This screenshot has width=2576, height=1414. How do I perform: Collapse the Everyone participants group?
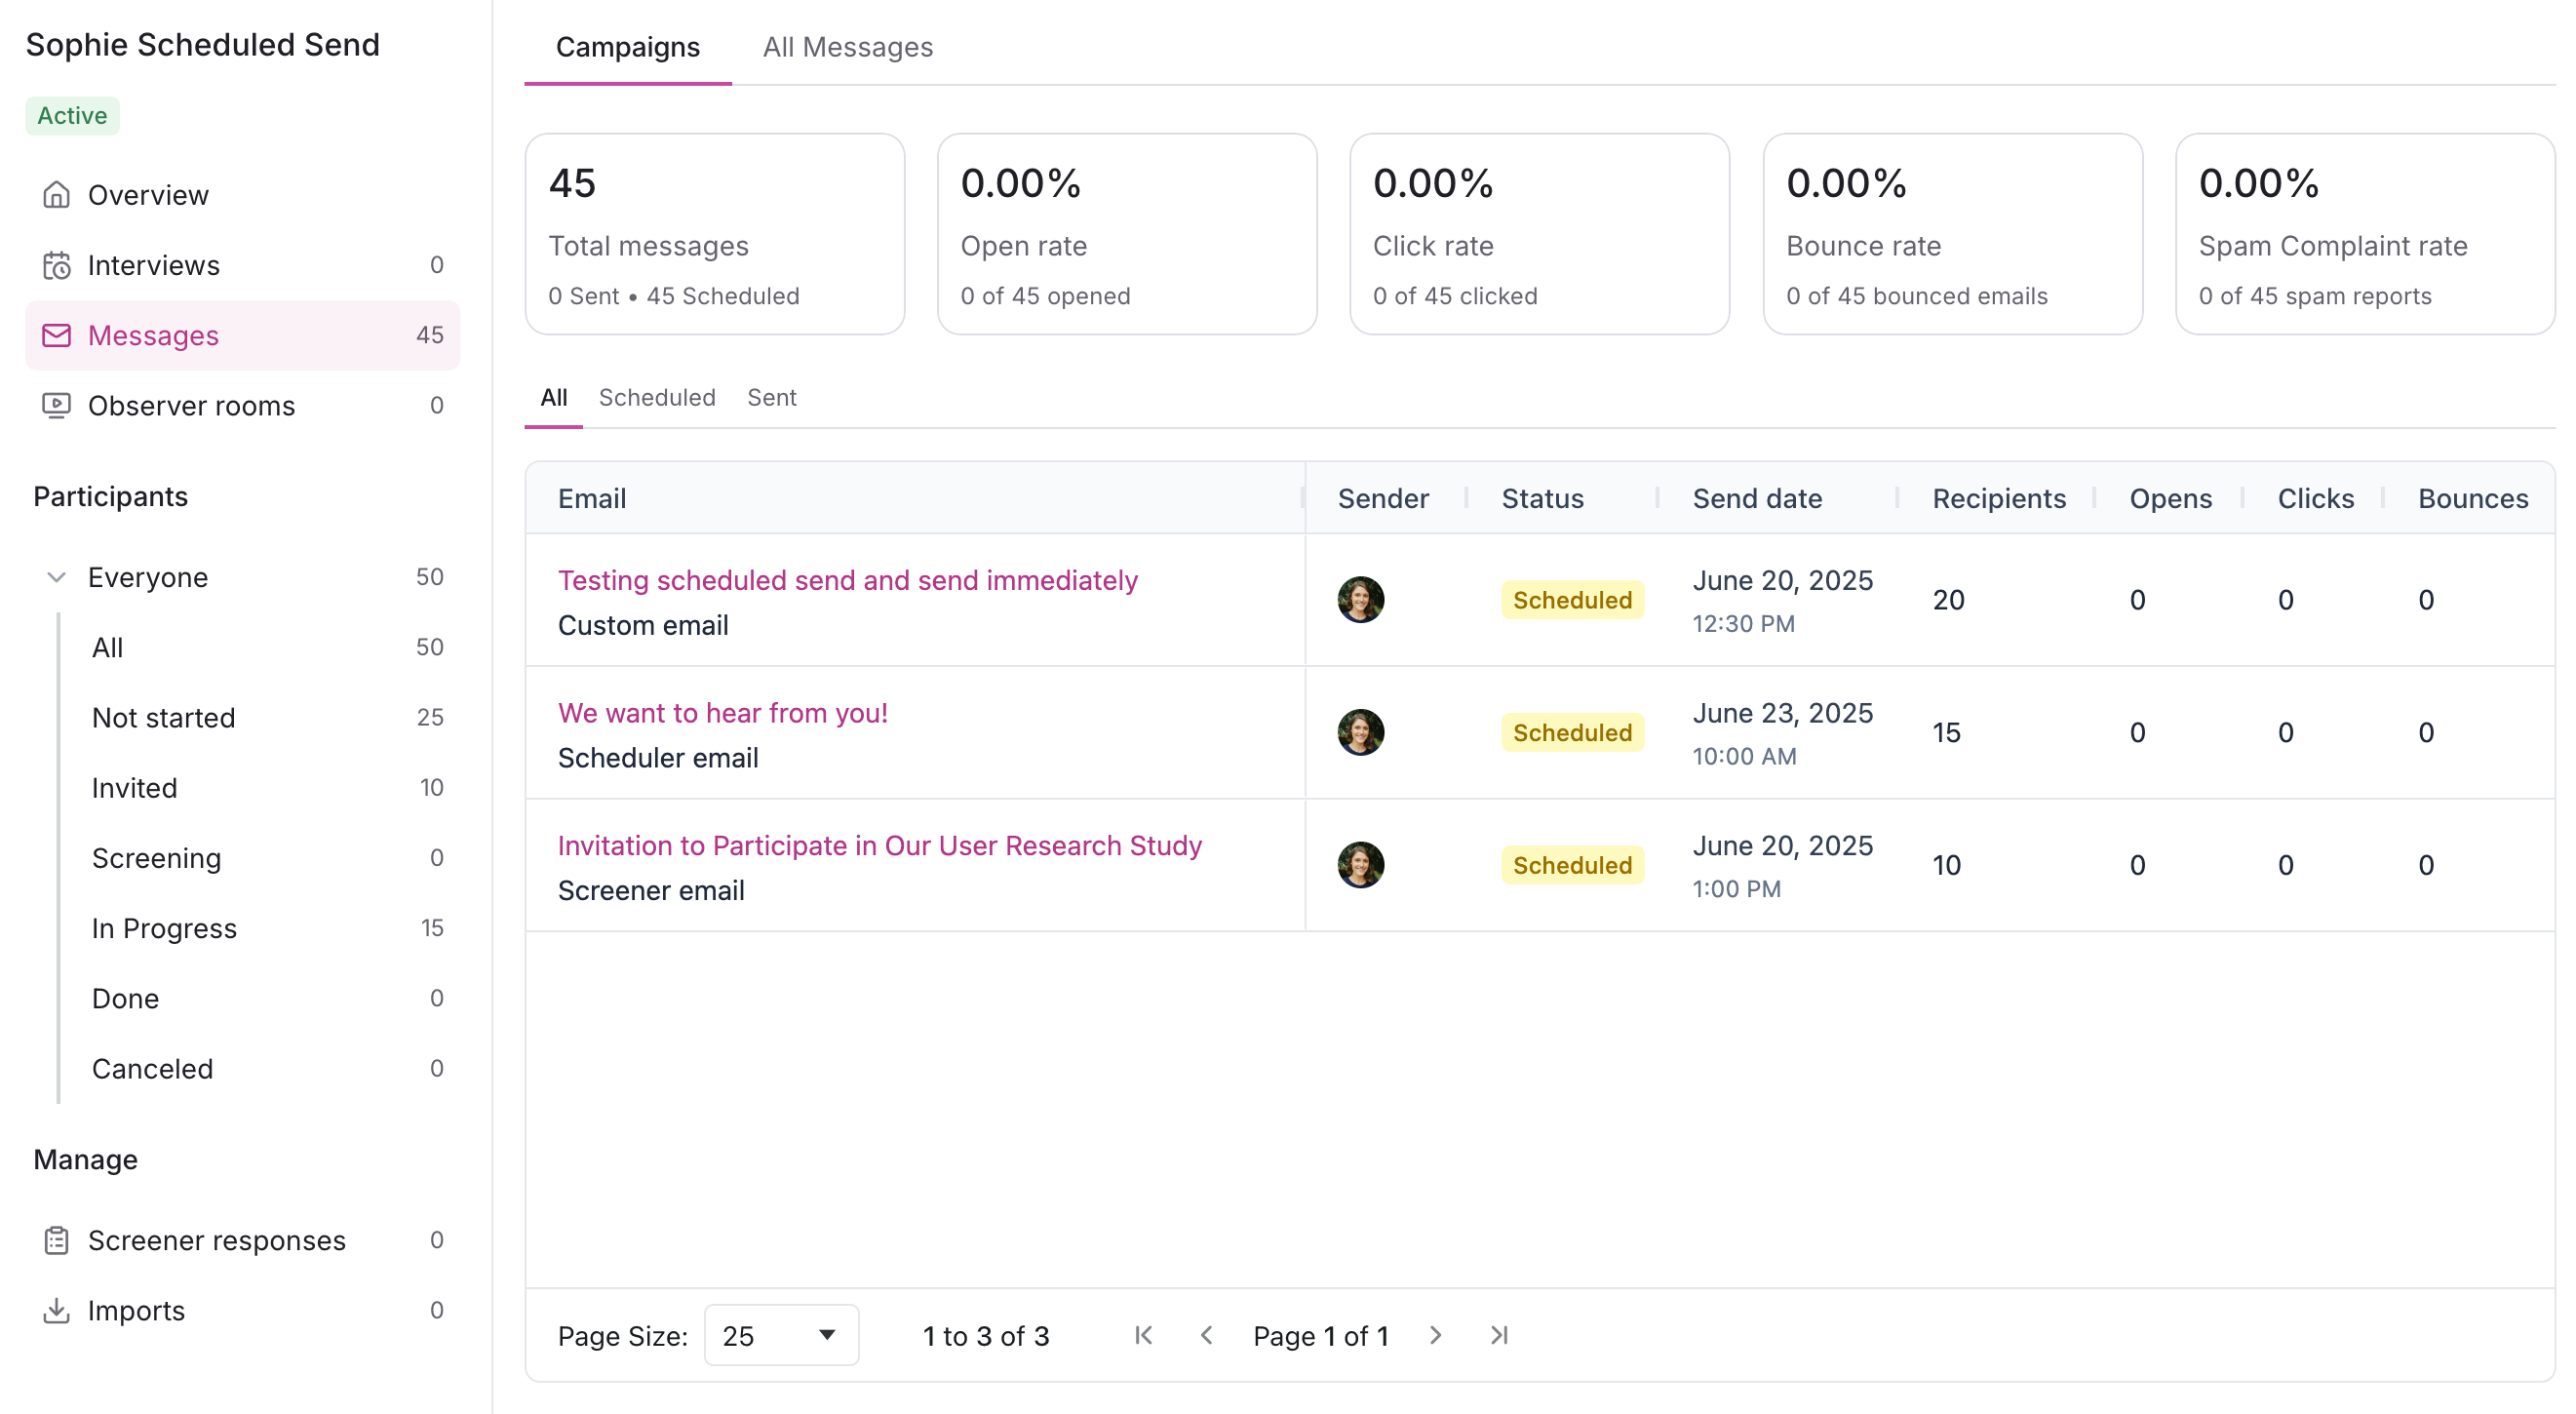[x=56, y=577]
